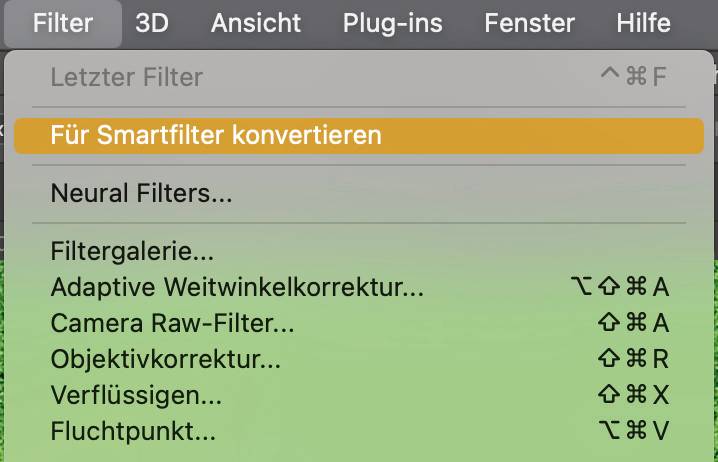The height and width of the screenshot is (462, 718).
Task: Open the Hilfe menu
Action: [x=643, y=23]
